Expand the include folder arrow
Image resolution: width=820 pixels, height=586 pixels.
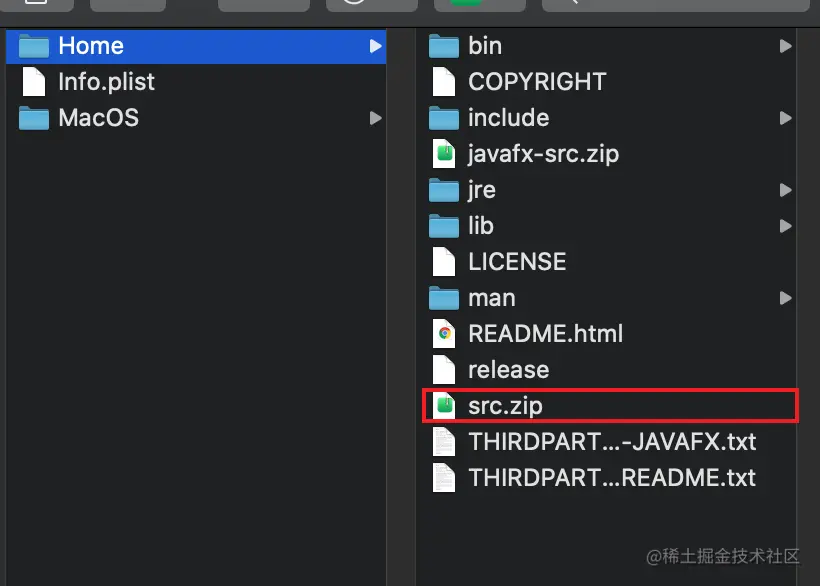(x=785, y=118)
